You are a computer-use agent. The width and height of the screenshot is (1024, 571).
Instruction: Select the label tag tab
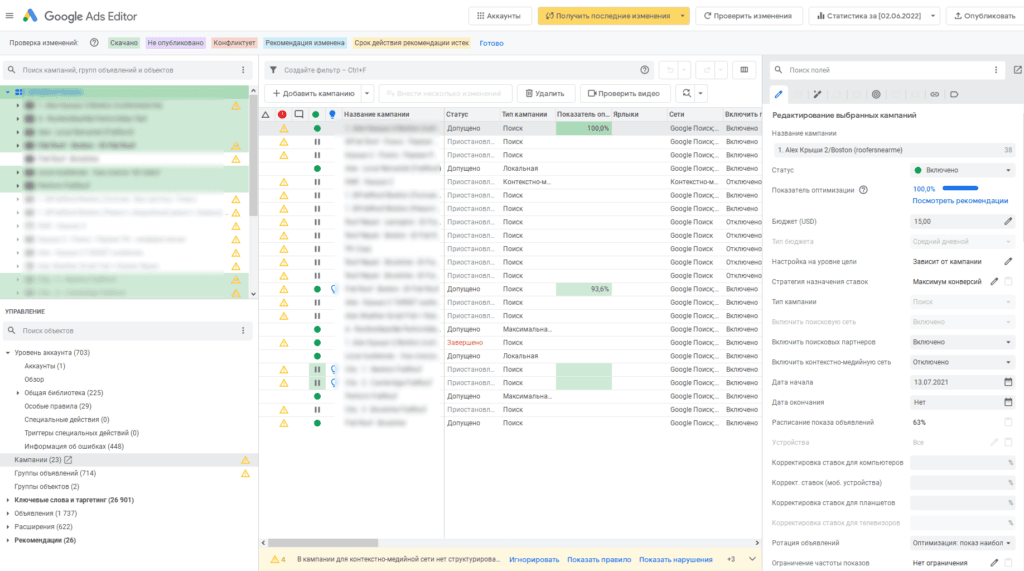(954, 94)
